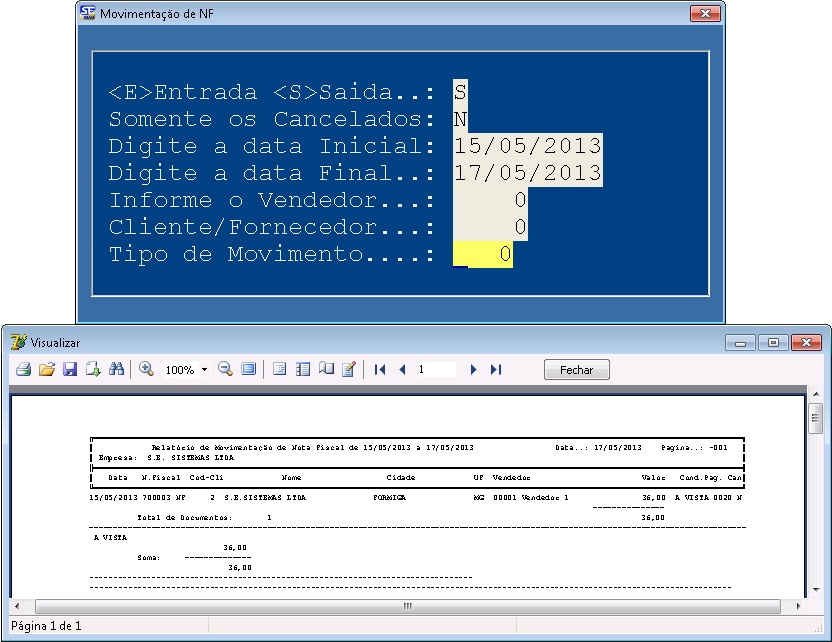
Task: Zoom out with the magnifier minus icon
Action: 225,370
